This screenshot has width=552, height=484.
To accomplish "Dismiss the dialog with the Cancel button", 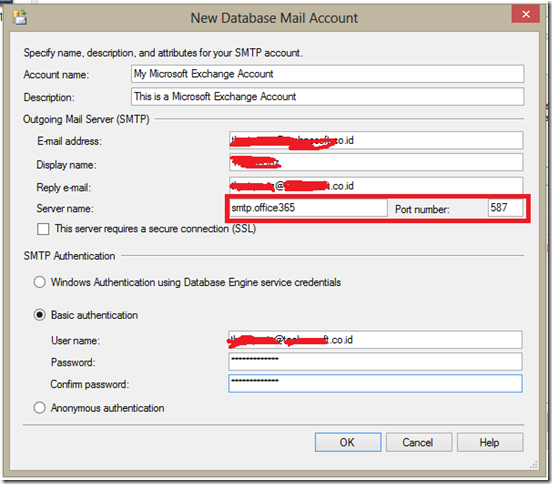I will click(419, 442).
